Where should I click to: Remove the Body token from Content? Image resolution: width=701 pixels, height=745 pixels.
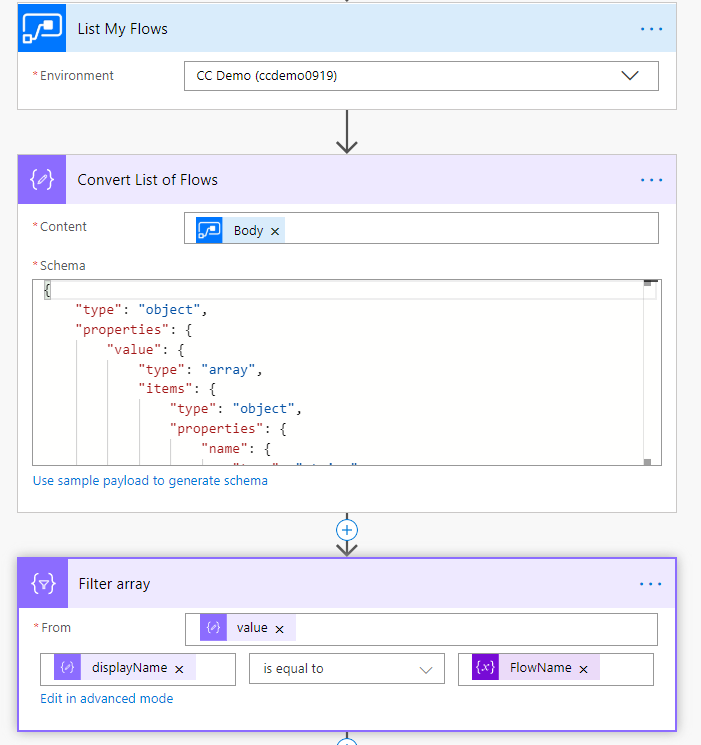click(276, 231)
